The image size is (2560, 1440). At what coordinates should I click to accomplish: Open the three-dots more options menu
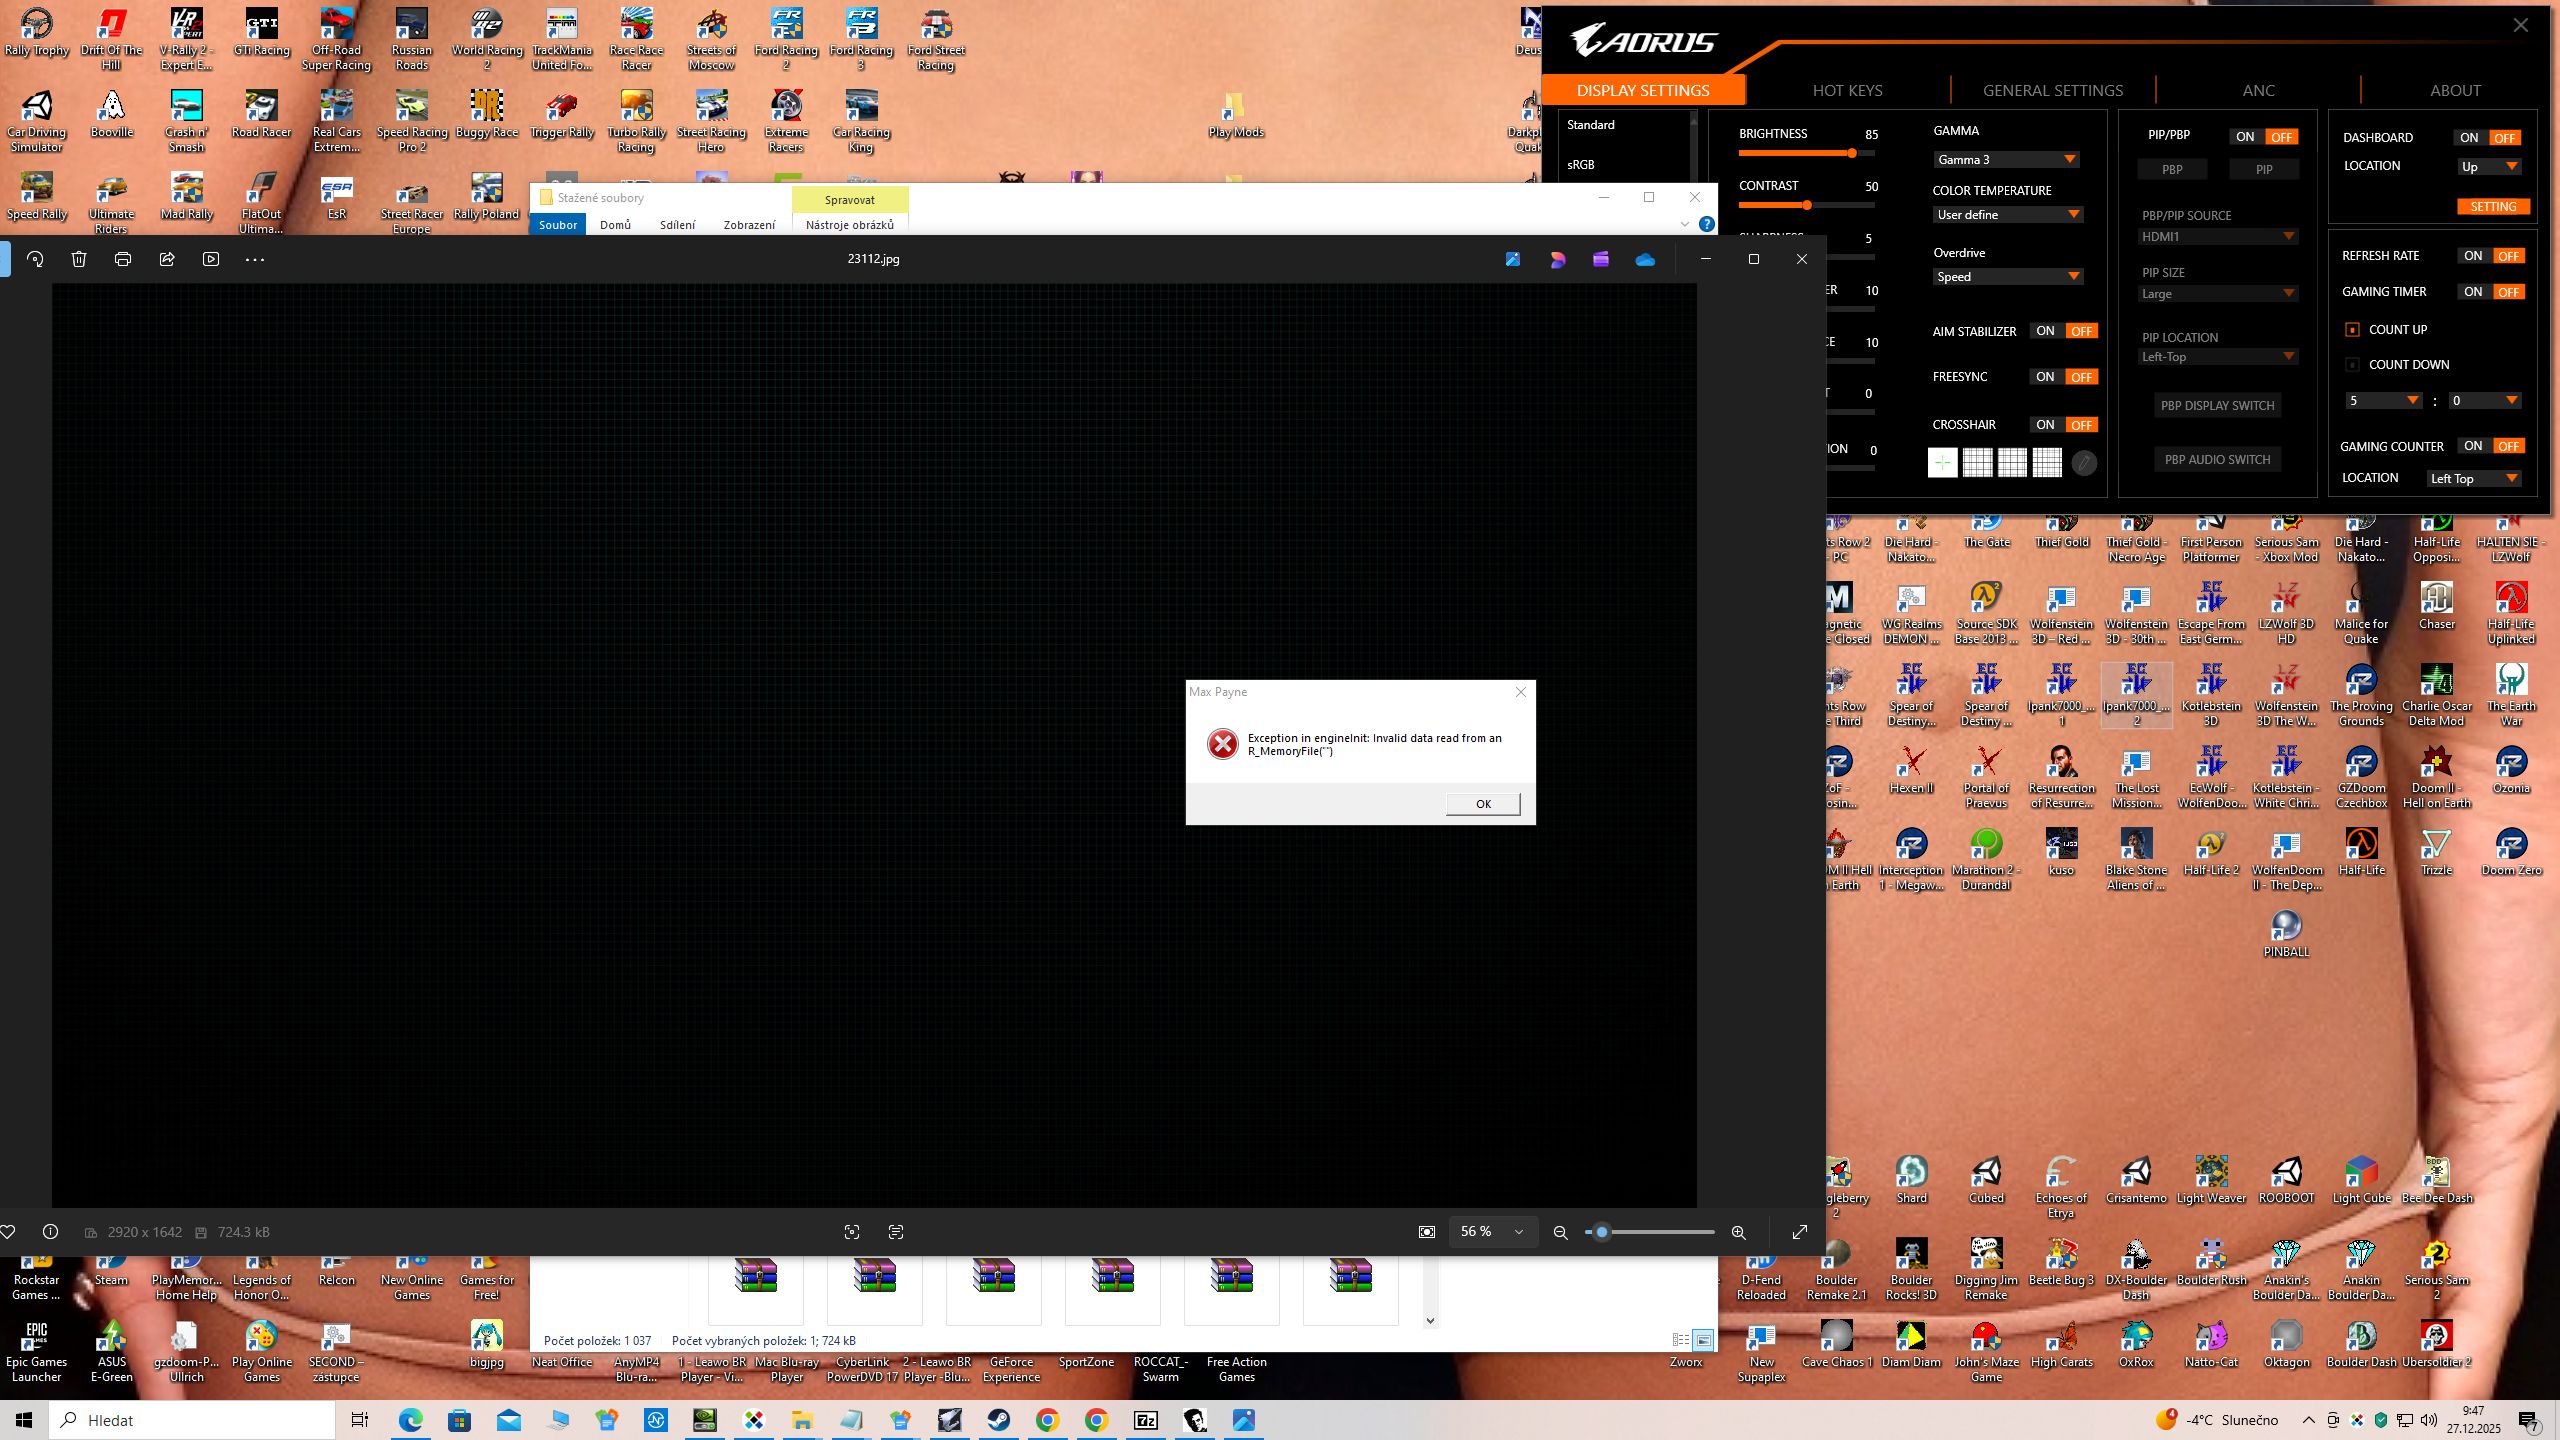(255, 259)
